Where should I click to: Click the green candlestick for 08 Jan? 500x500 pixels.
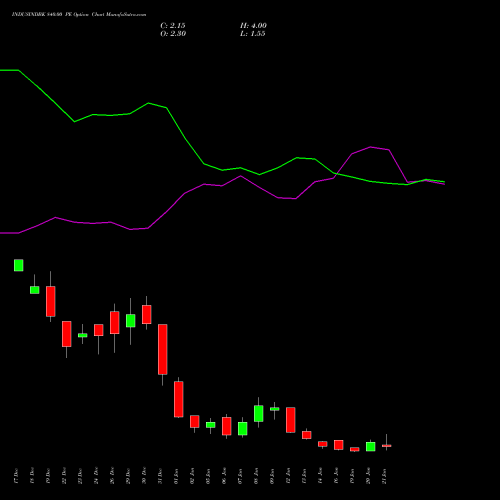[x=259, y=413]
